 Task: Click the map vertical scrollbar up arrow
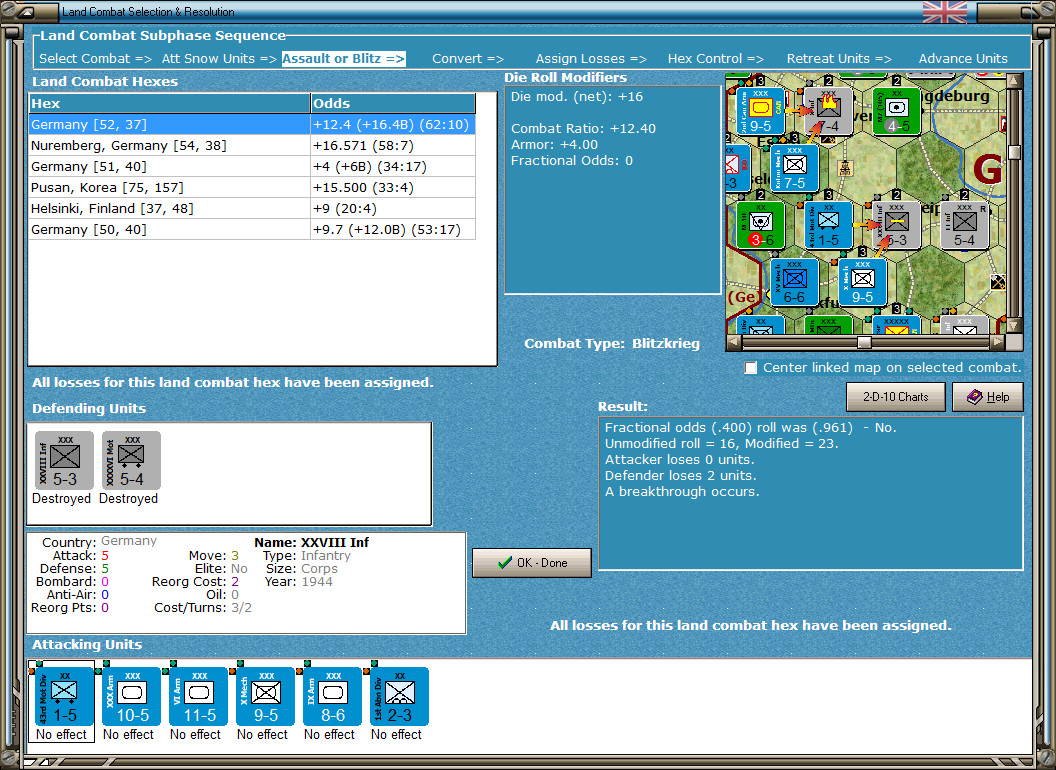pos(1014,82)
